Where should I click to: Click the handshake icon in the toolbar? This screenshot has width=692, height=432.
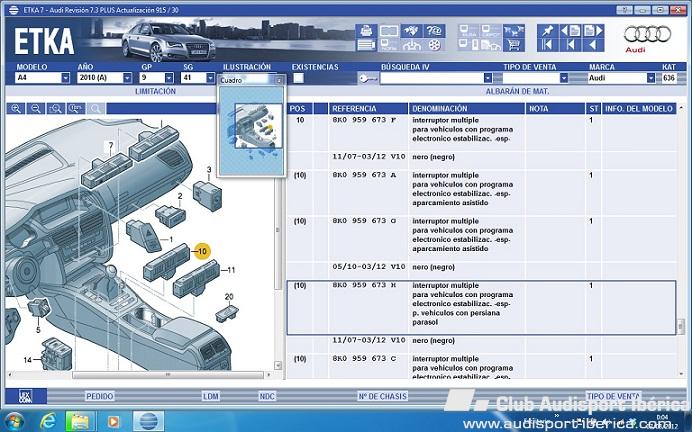tap(411, 31)
